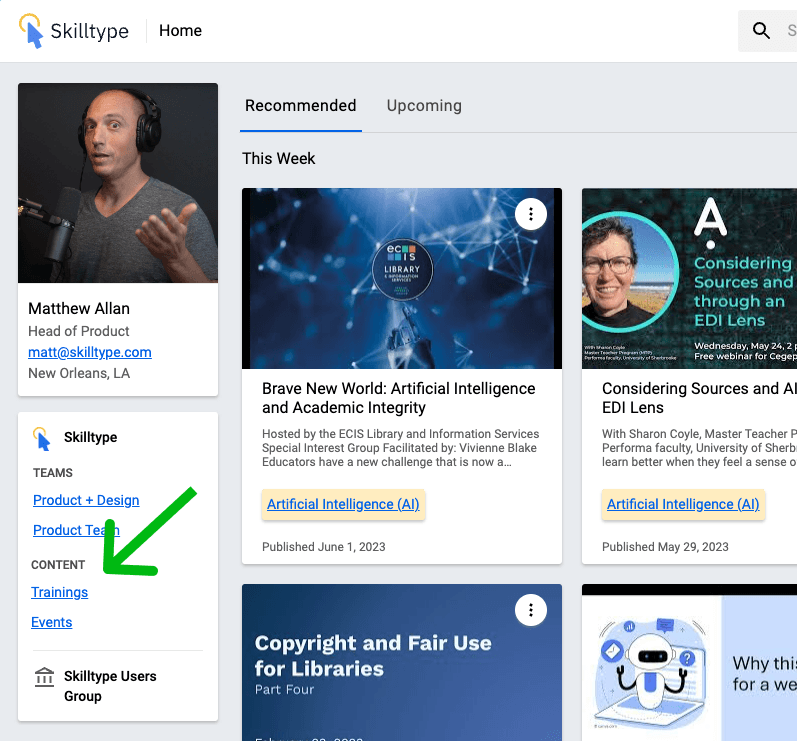This screenshot has width=797, height=741.
Task: Open the Events content link
Action: point(51,622)
